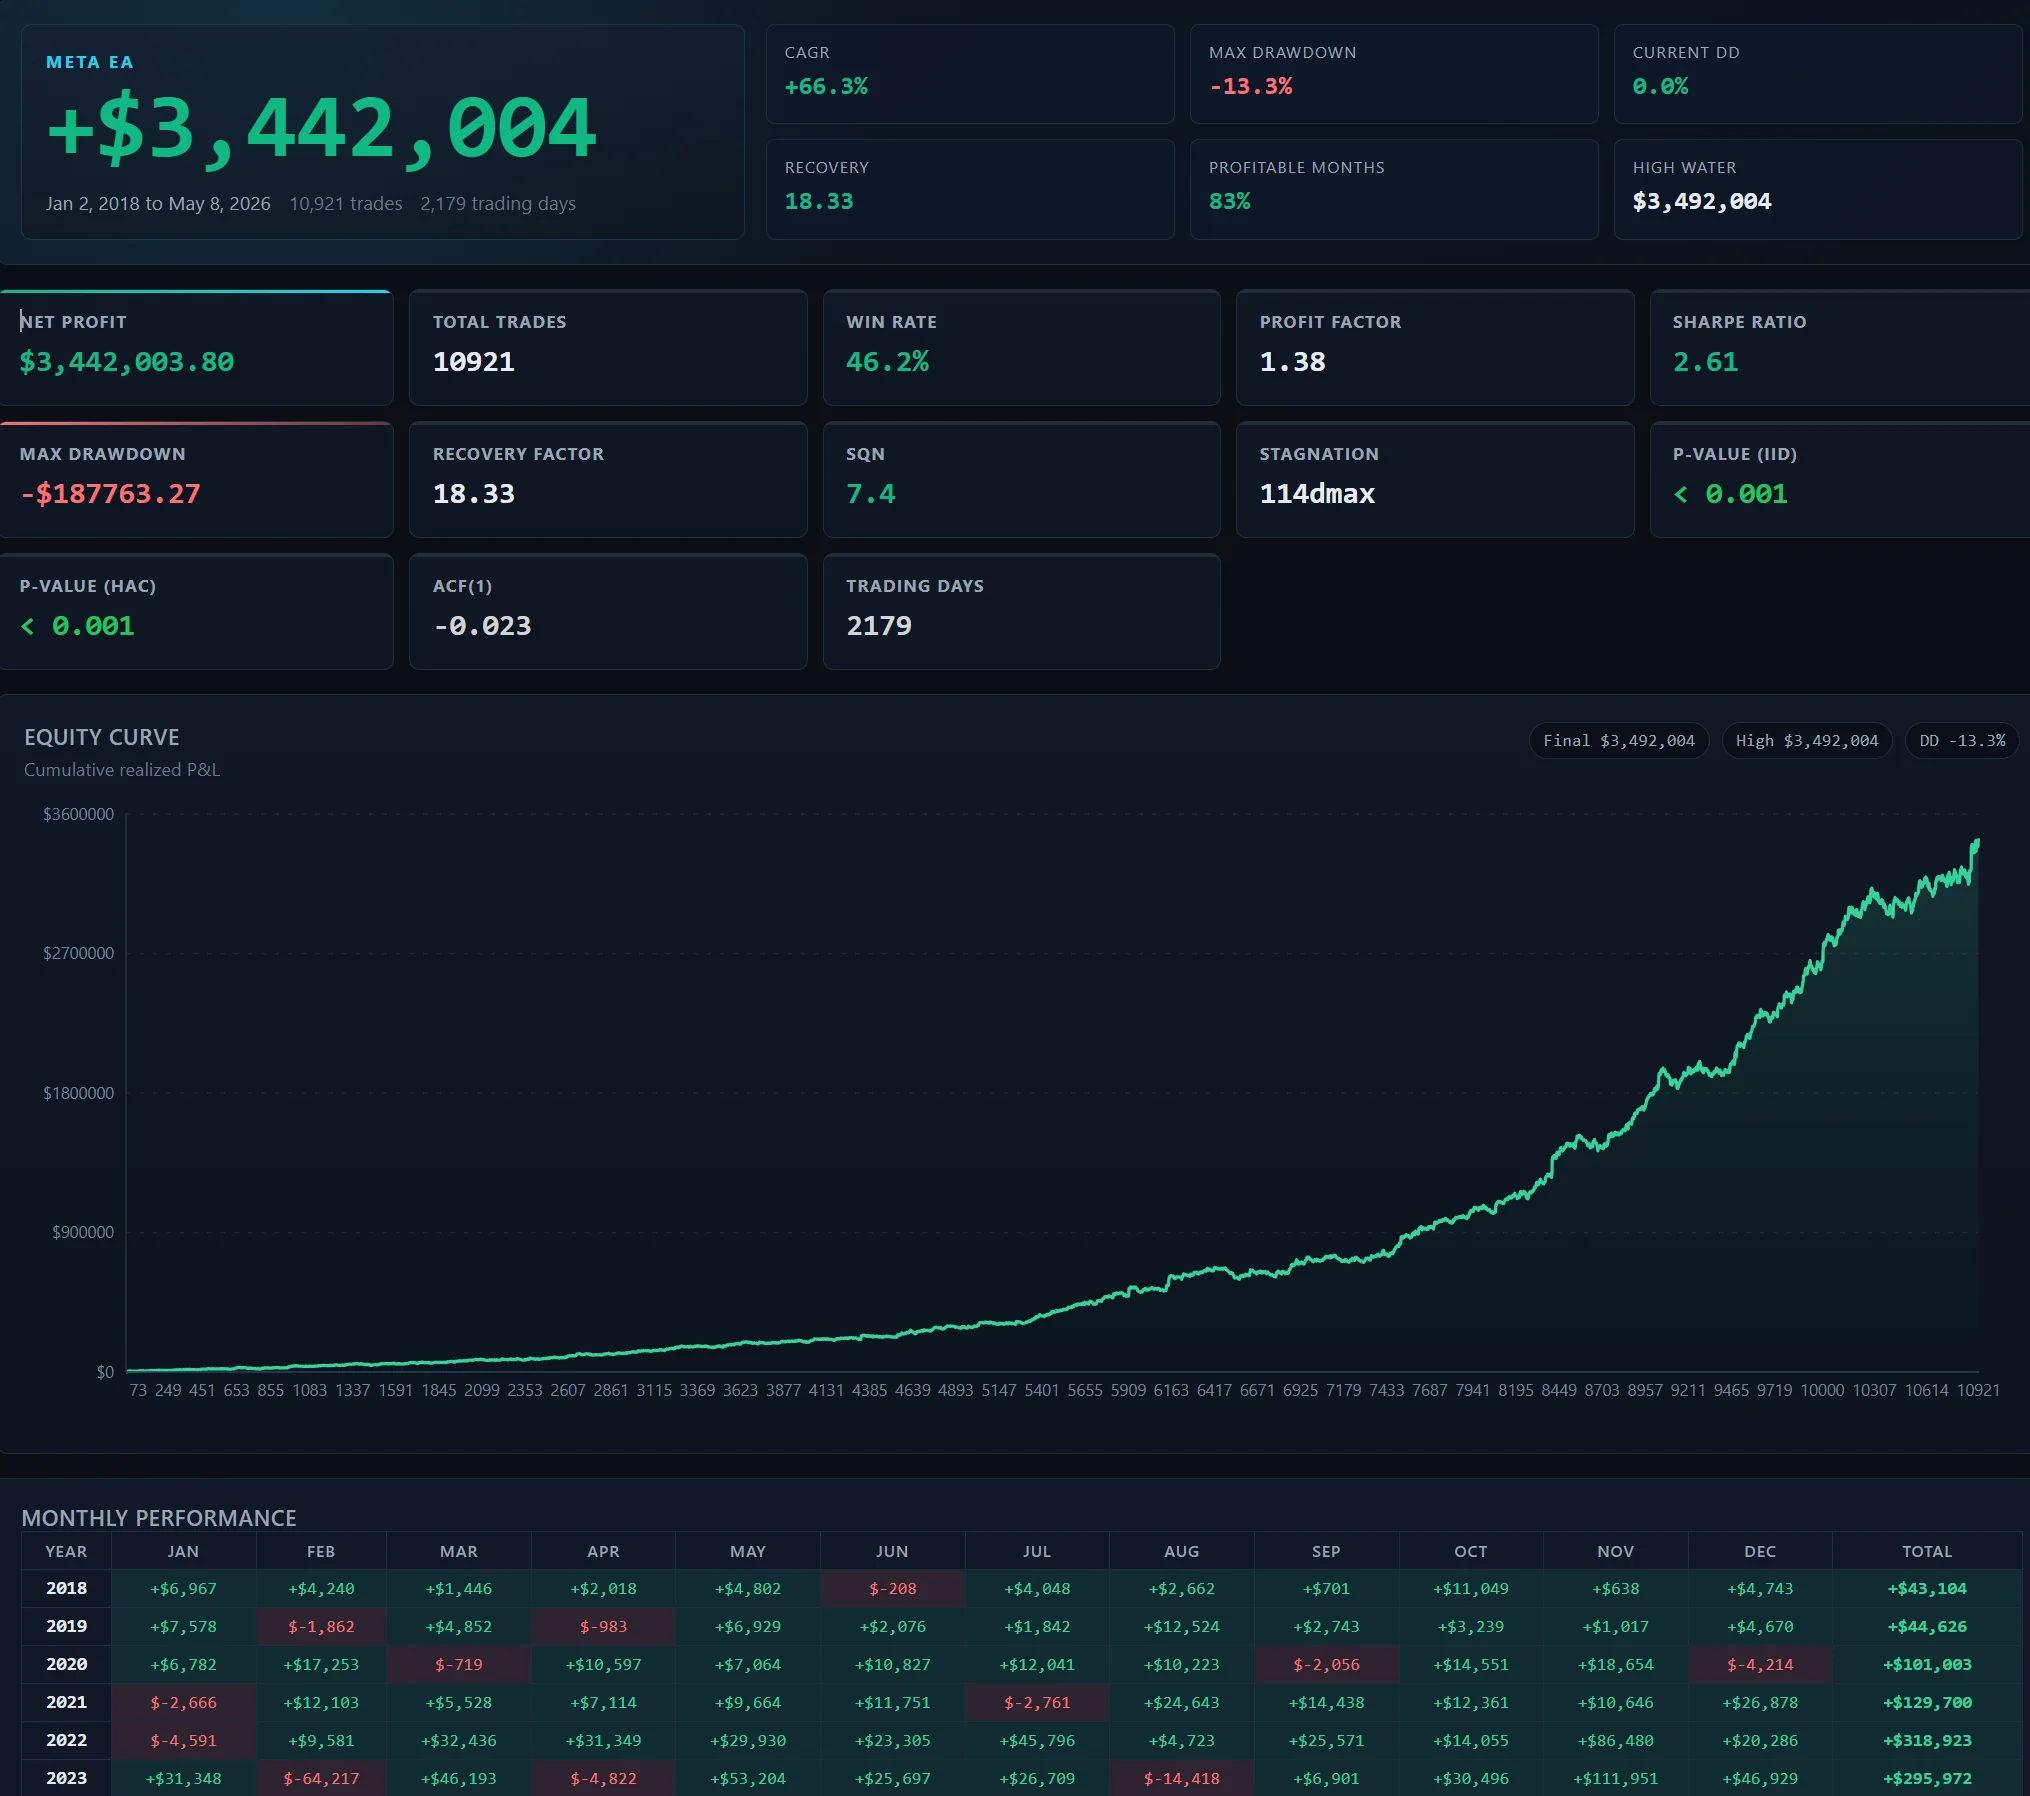This screenshot has width=2030, height=1796.
Task: Click the Cumulative realized P&L subtitle
Action: pos(122,770)
